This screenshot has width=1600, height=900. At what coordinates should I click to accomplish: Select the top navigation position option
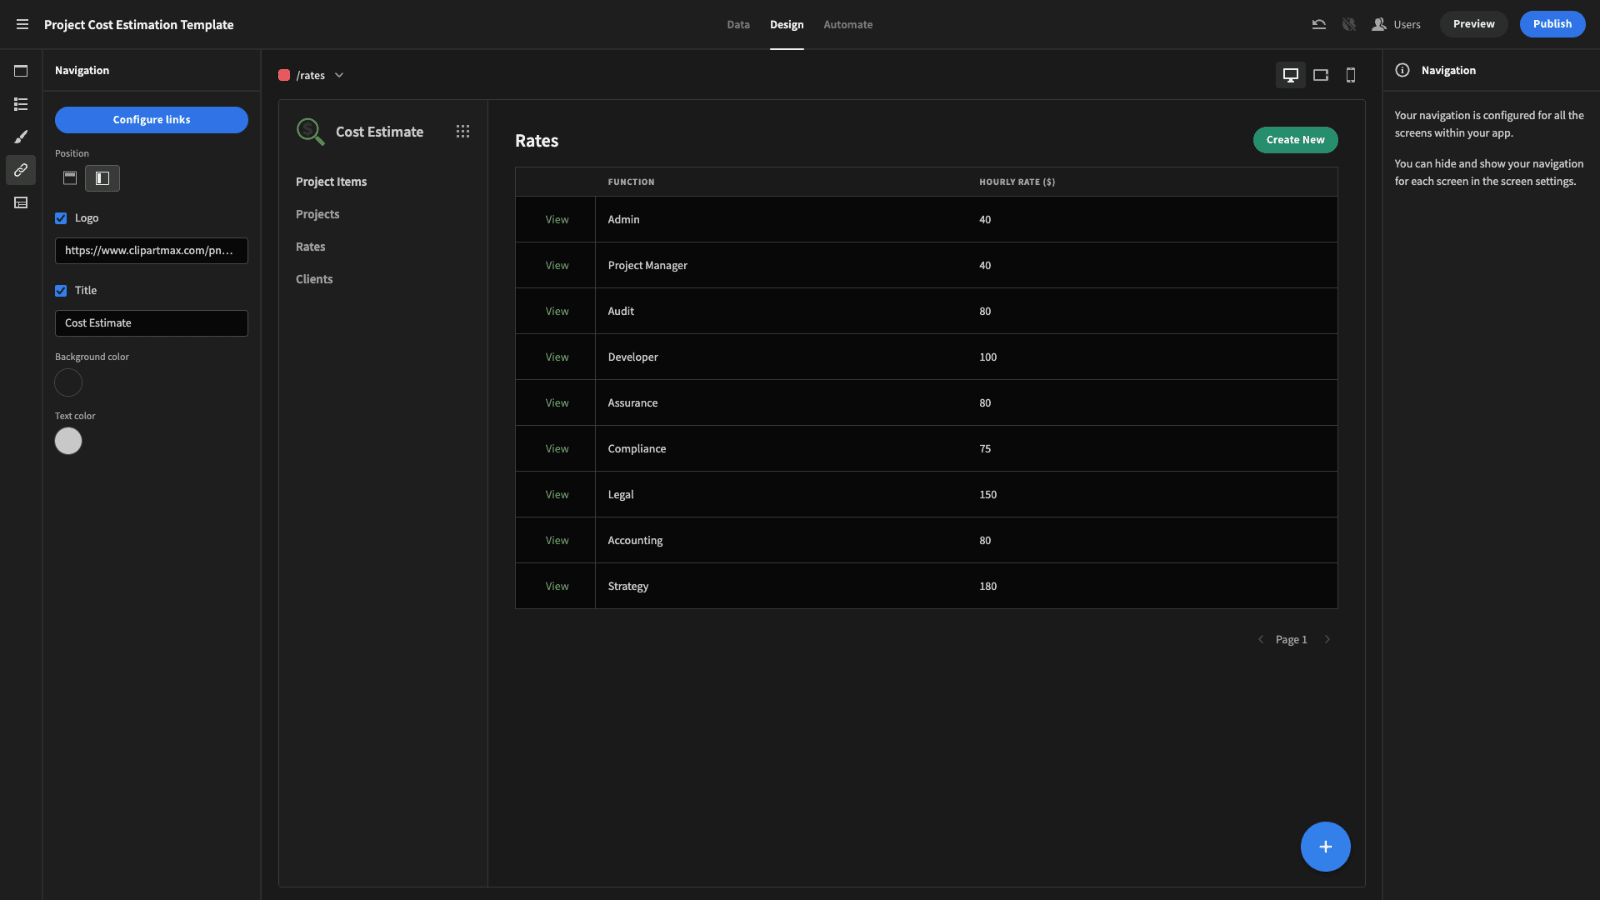tap(70, 178)
